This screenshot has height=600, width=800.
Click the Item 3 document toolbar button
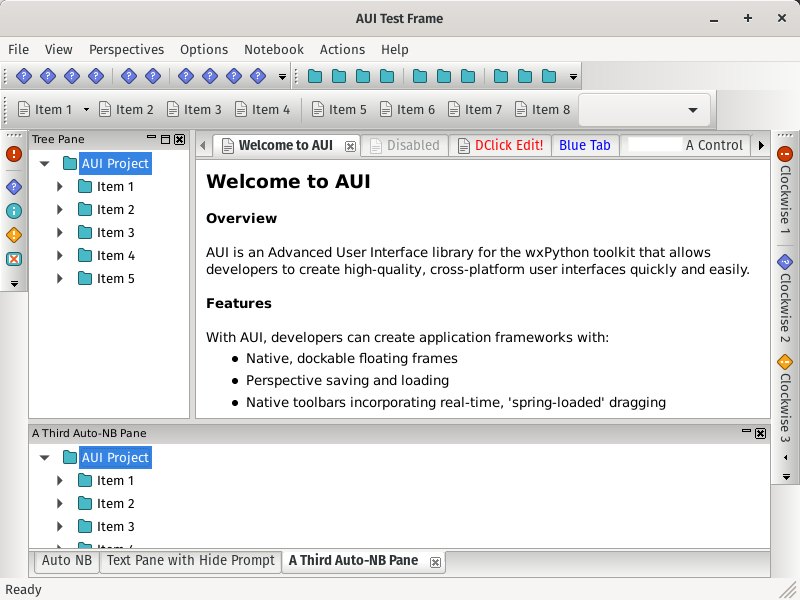(x=194, y=109)
